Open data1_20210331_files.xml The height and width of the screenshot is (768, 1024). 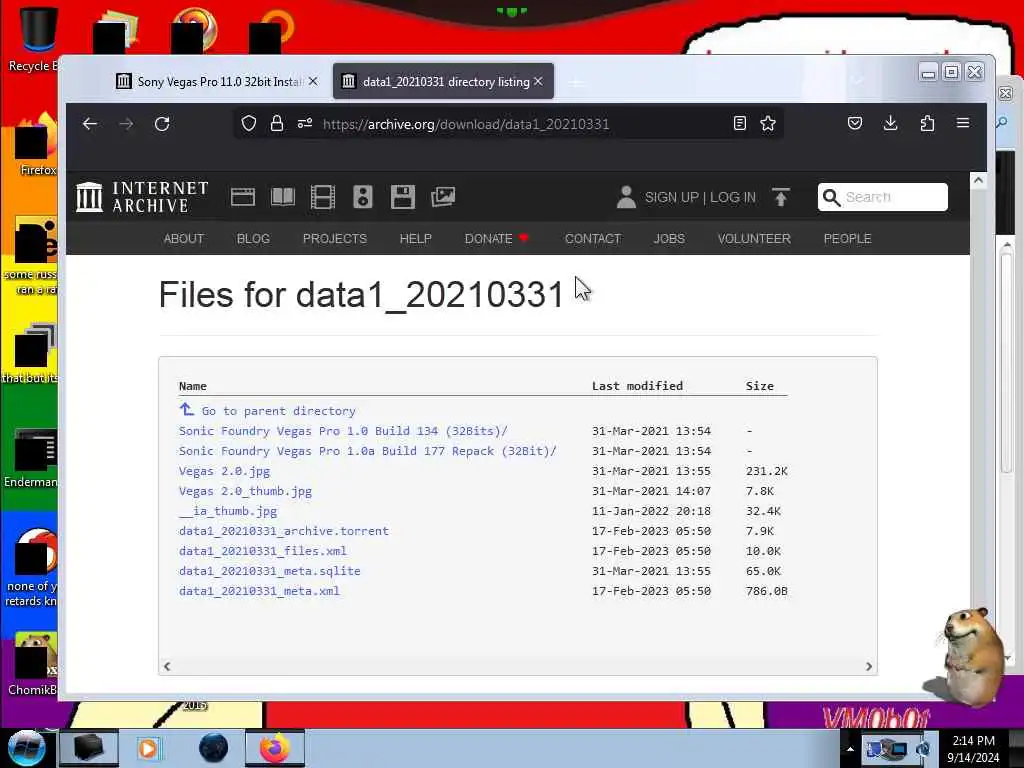263,551
